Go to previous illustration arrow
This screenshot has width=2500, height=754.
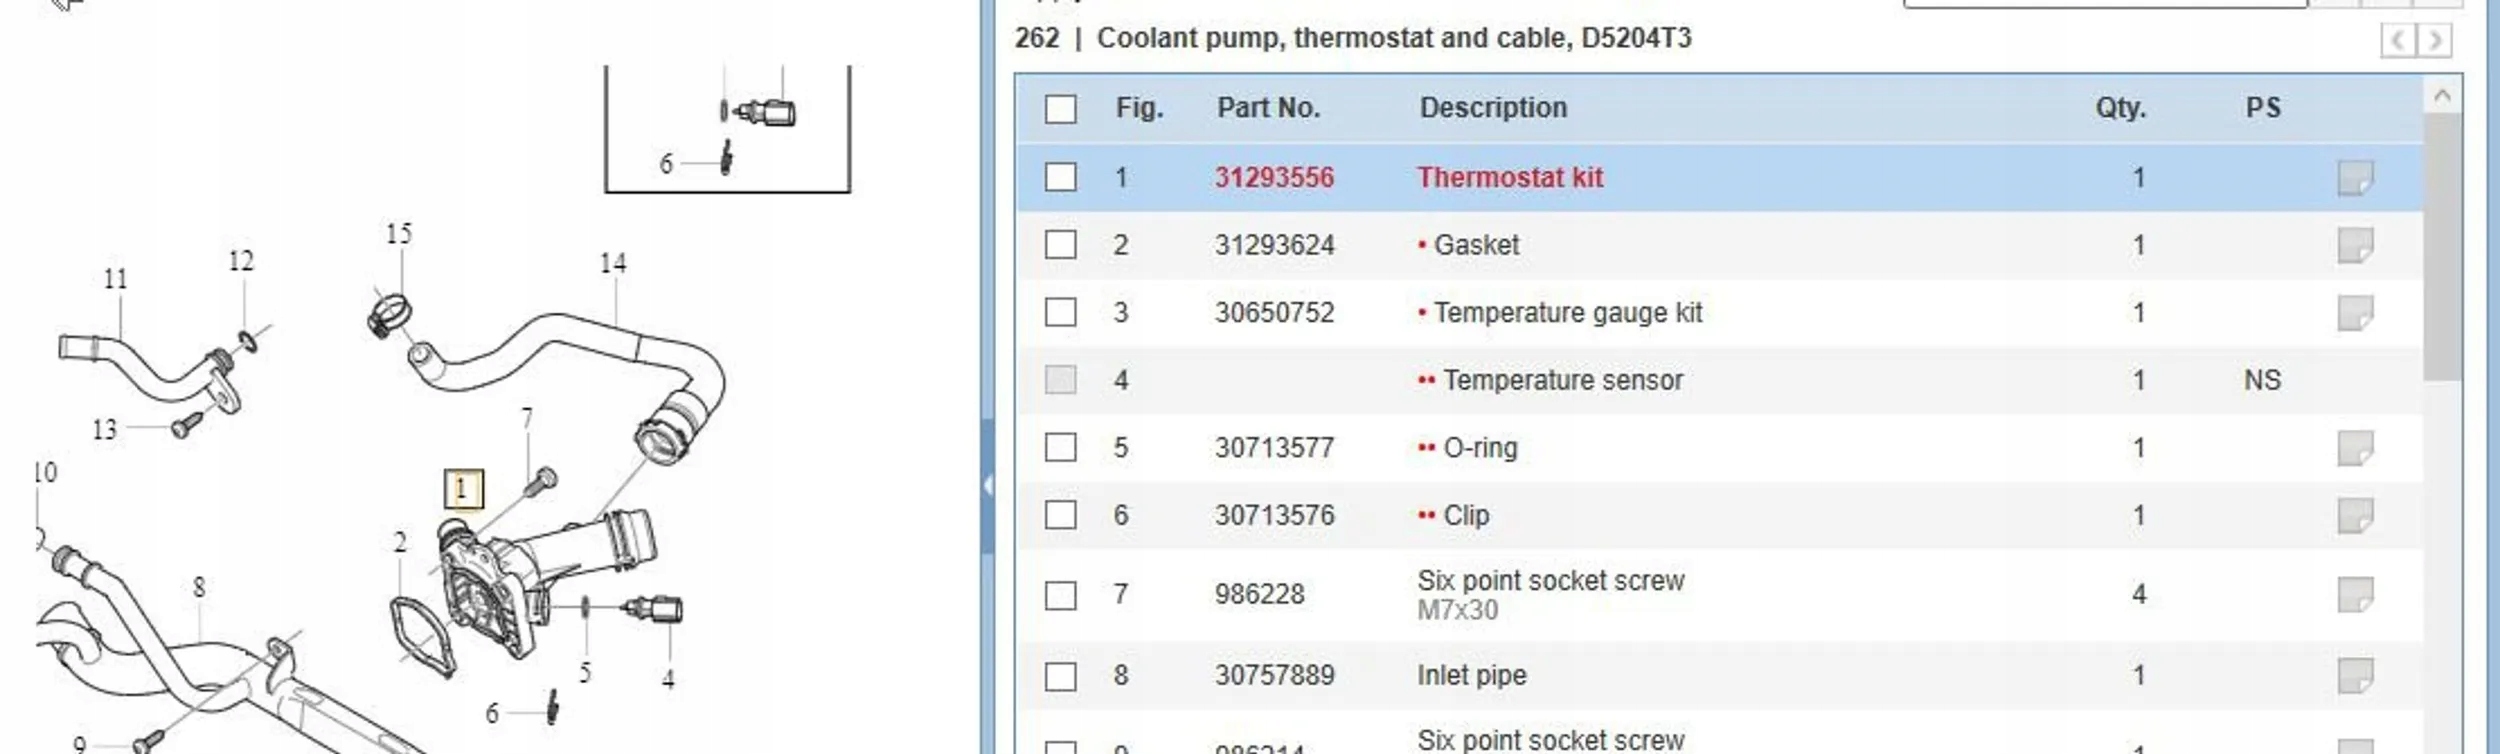click(2397, 41)
